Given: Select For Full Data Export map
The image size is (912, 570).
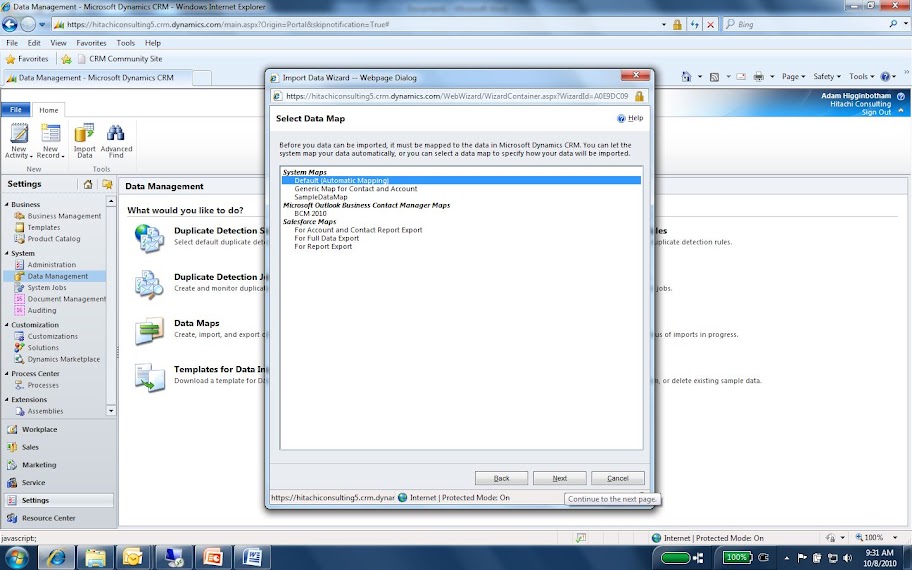Looking at the screenshot, I should [326, 238].
